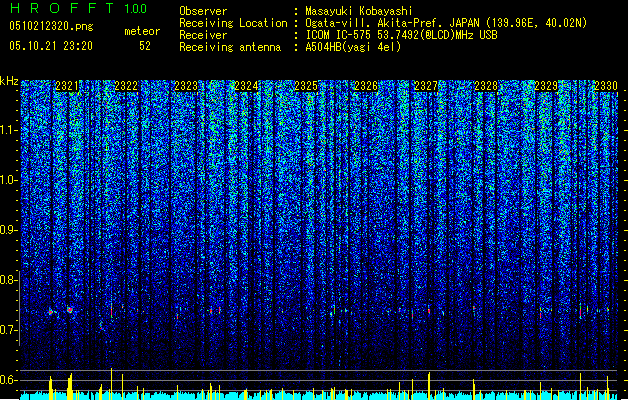
Task: Click the meteor label
Action: point(142,31)
